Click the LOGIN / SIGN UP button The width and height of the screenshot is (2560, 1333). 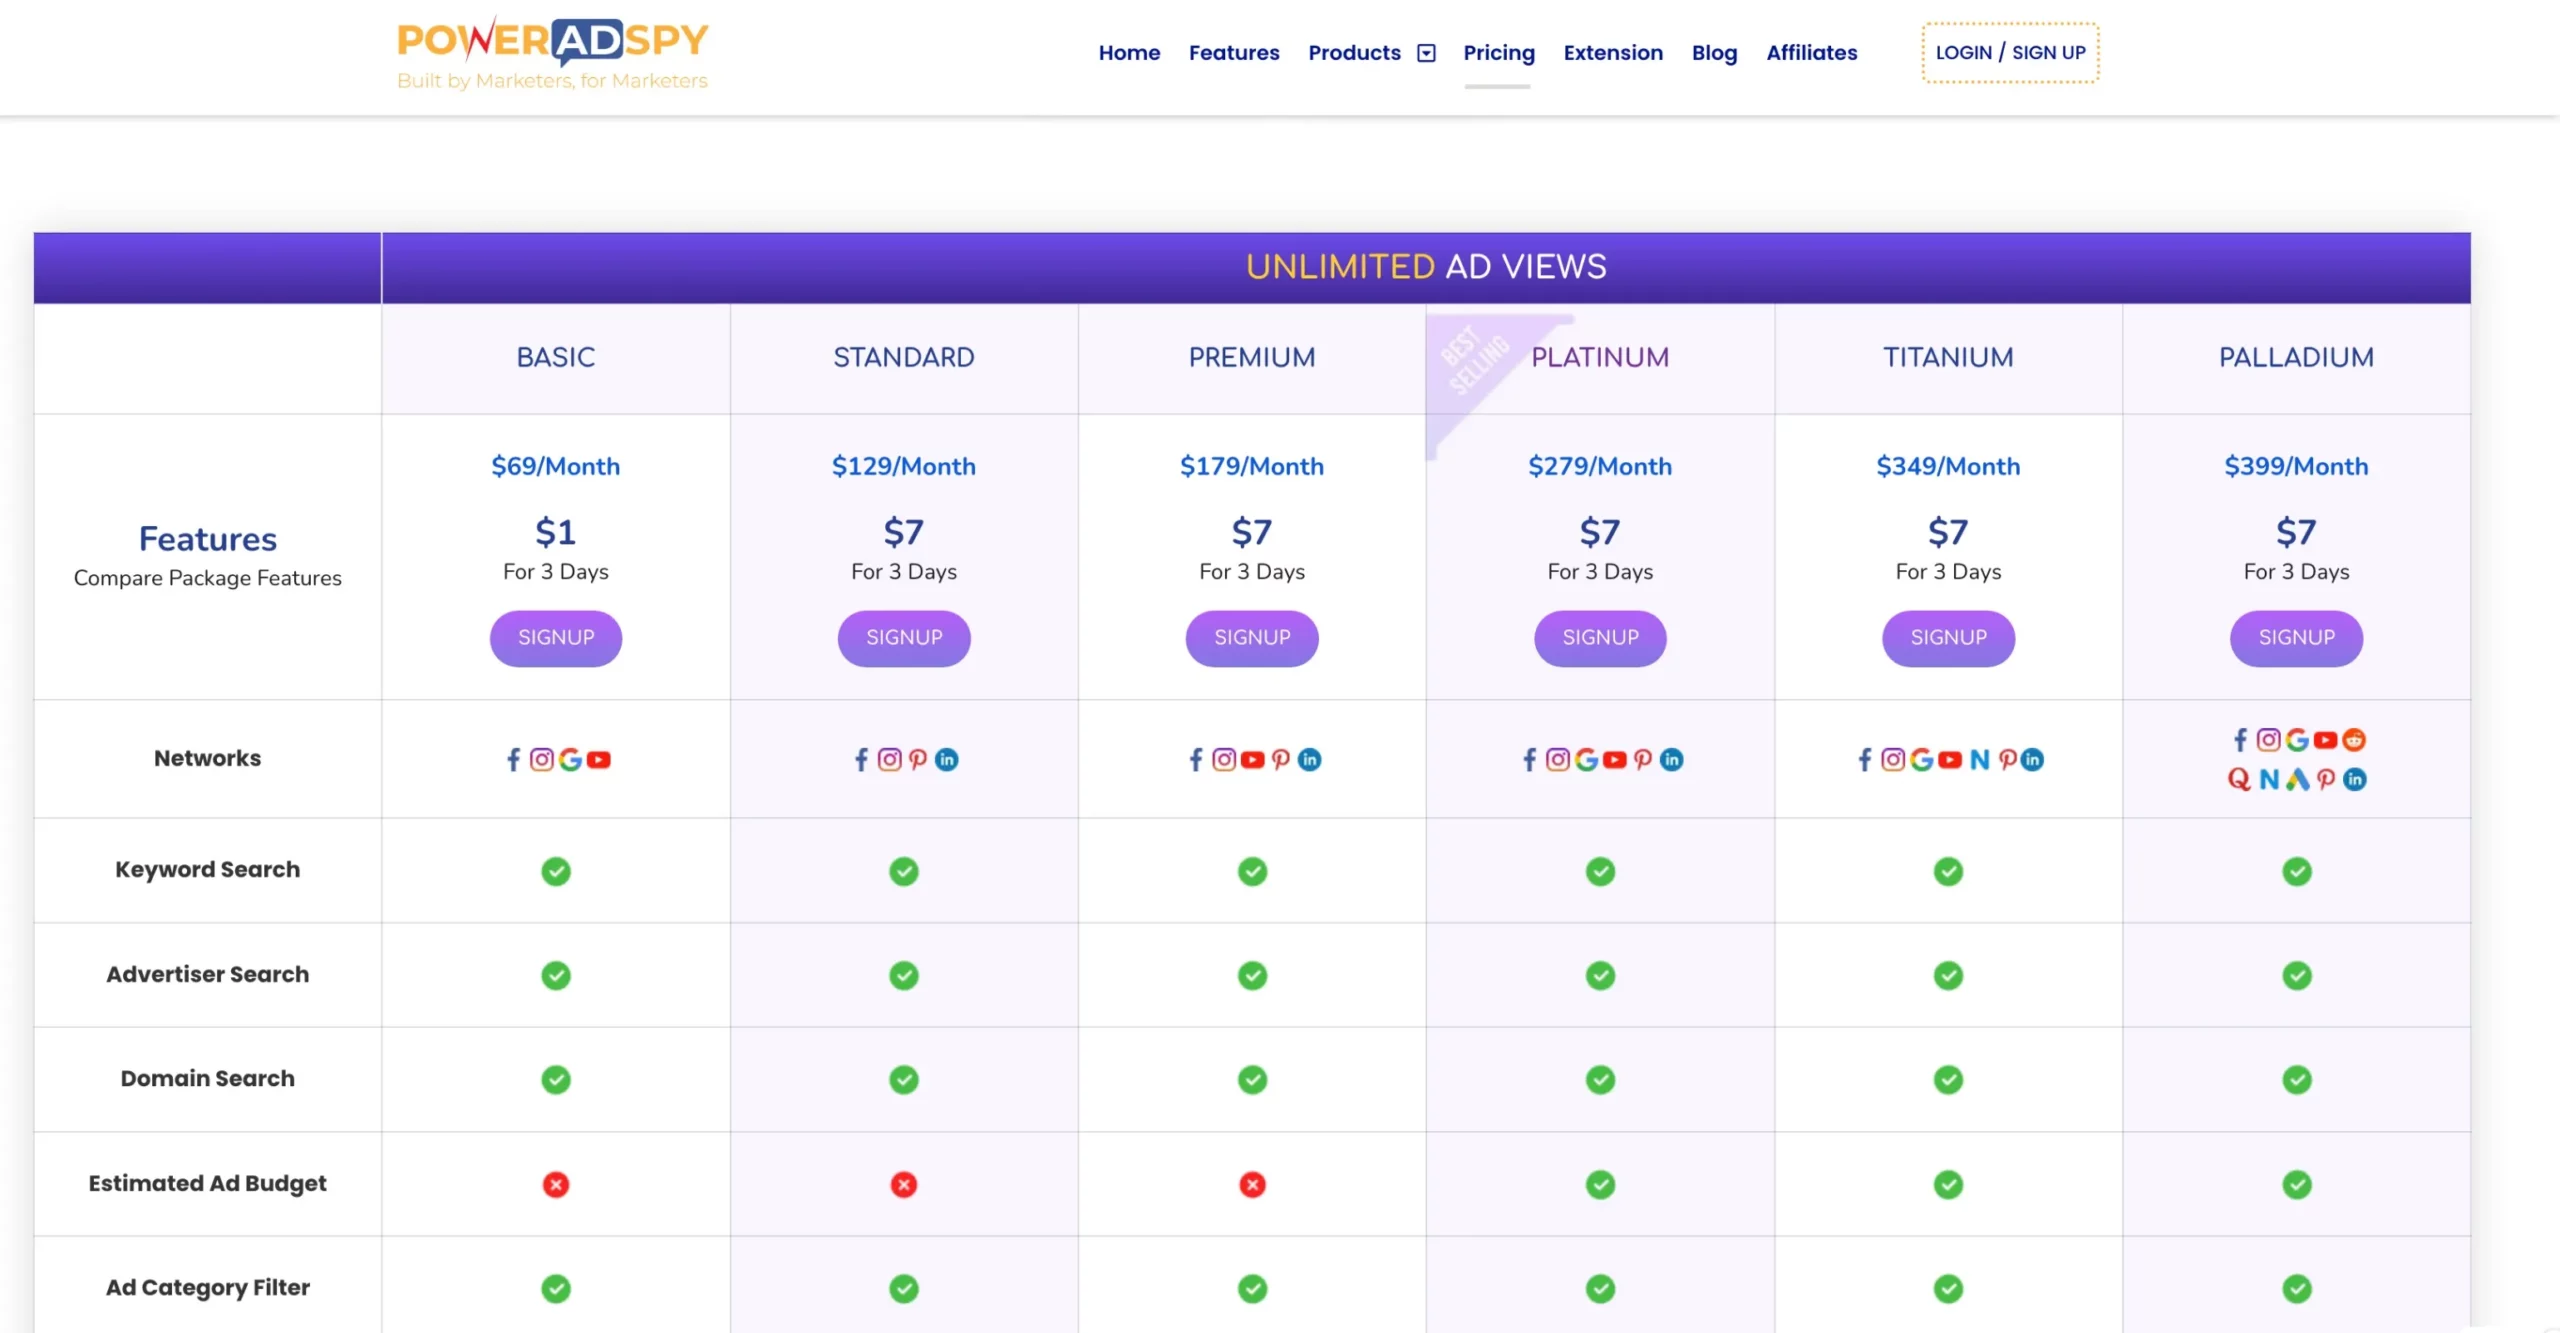(2008, 52)
